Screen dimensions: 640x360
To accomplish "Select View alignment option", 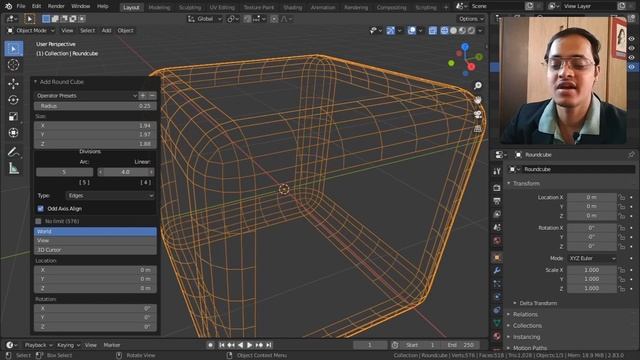I will pyautogui.click(x=95, y=240).
